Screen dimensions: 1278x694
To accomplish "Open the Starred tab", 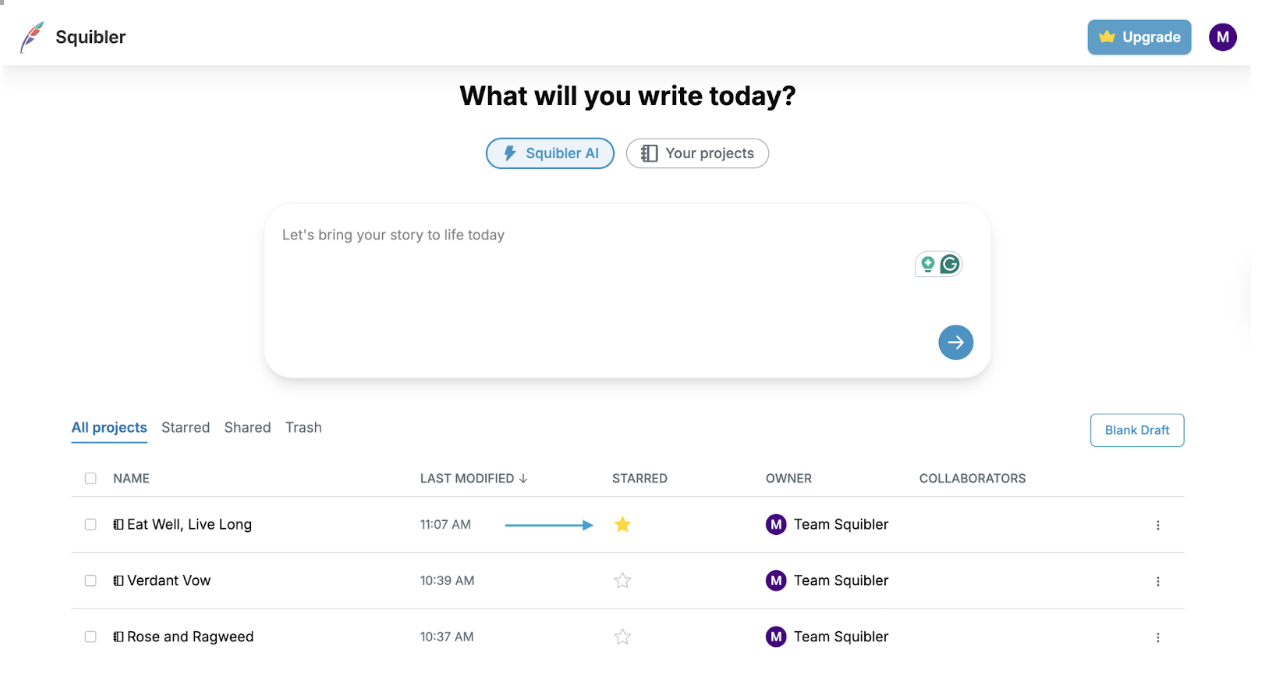I will pyautogui.click(x=186, y=427).
